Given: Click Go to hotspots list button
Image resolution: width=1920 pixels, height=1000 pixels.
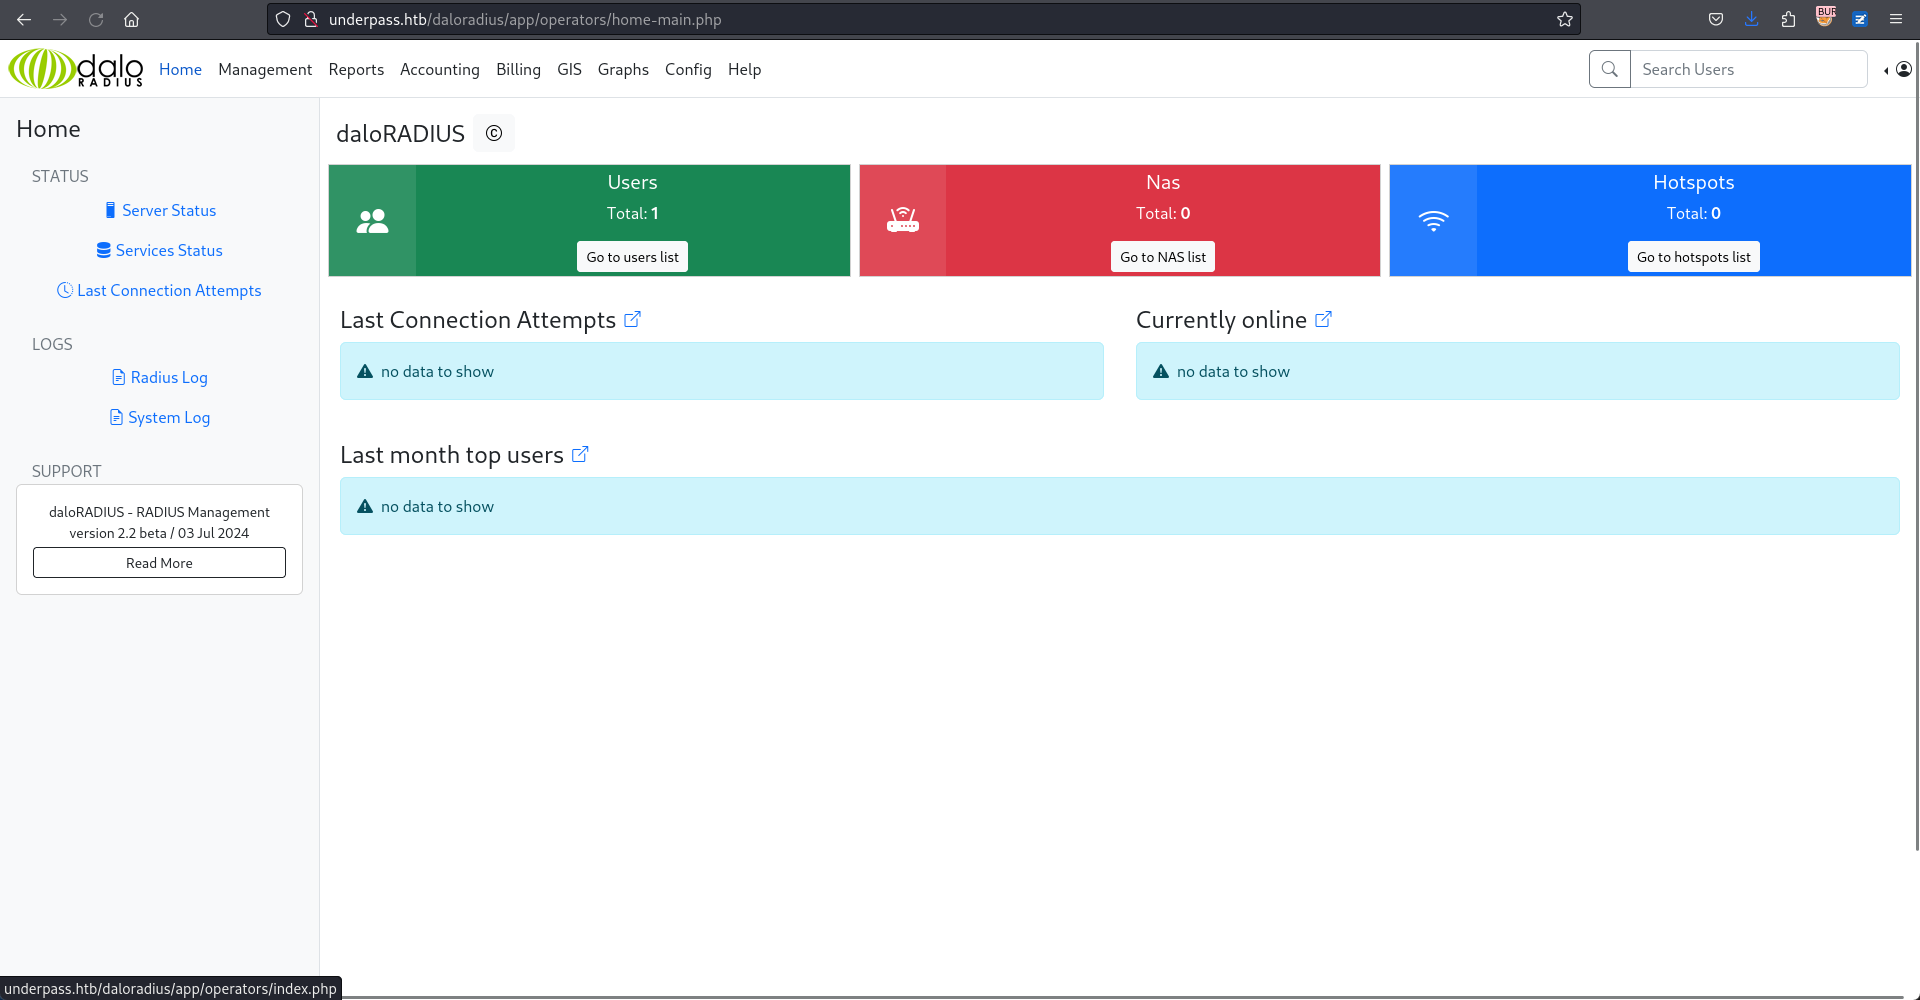Looking at the screenshot, I should [x=1693, y=257].
